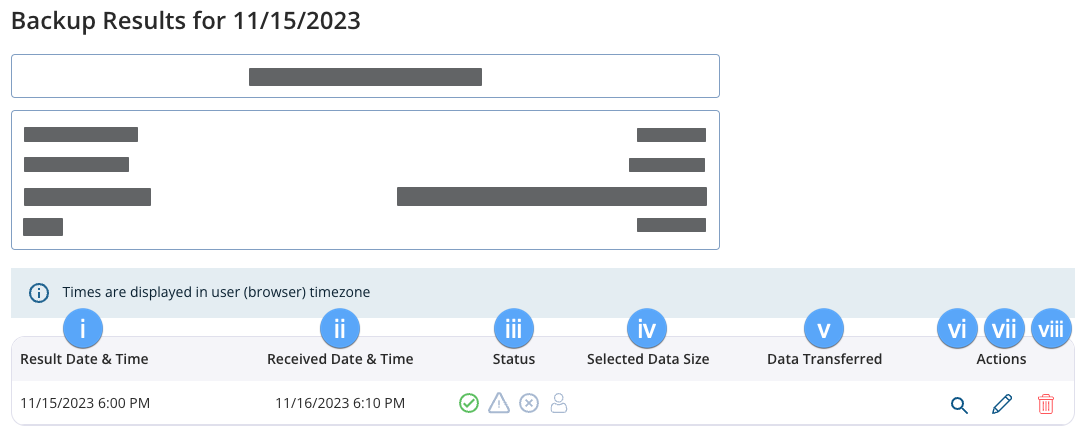1086x434 pixels.
Task: Click annotation marker iv
Action: (x=647, y=329)
